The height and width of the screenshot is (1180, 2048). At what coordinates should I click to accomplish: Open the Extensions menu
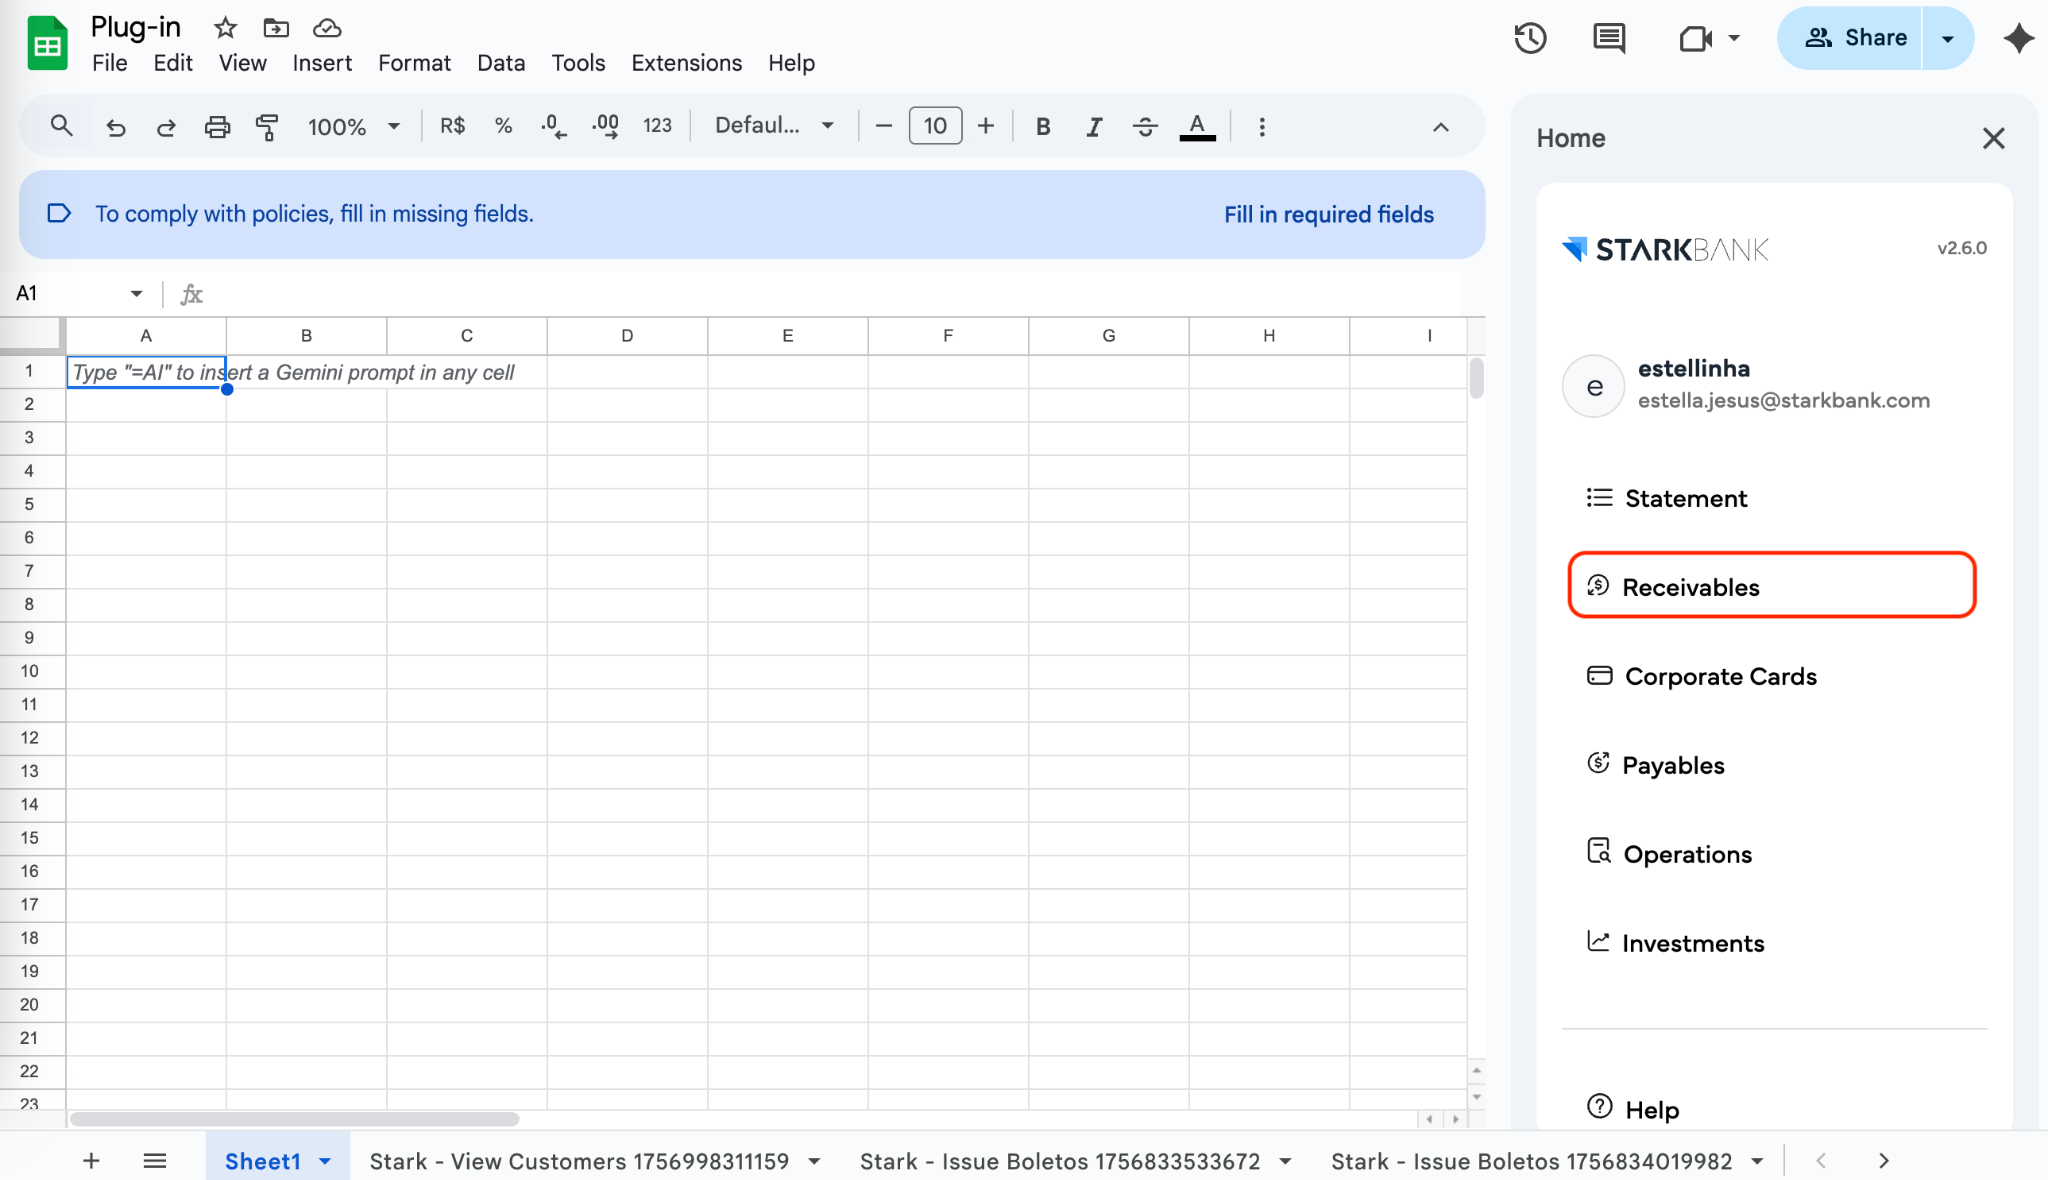[686, 63]
